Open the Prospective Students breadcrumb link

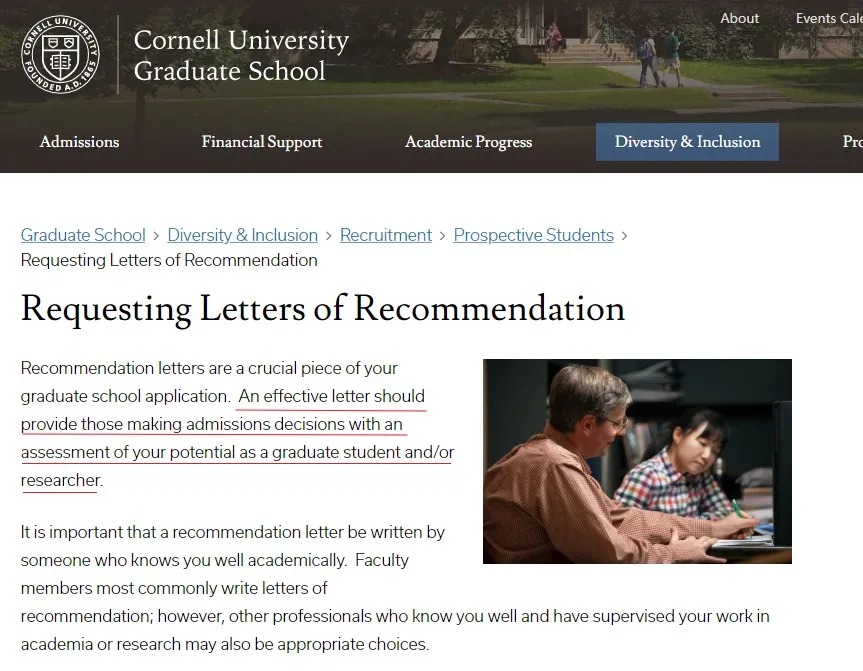[533, 235]
